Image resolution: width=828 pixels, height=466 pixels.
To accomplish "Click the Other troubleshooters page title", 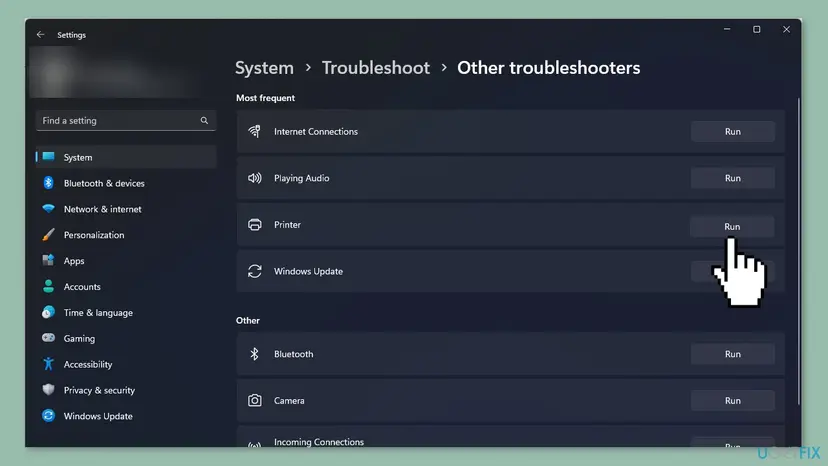I will (x=549, y=68).
